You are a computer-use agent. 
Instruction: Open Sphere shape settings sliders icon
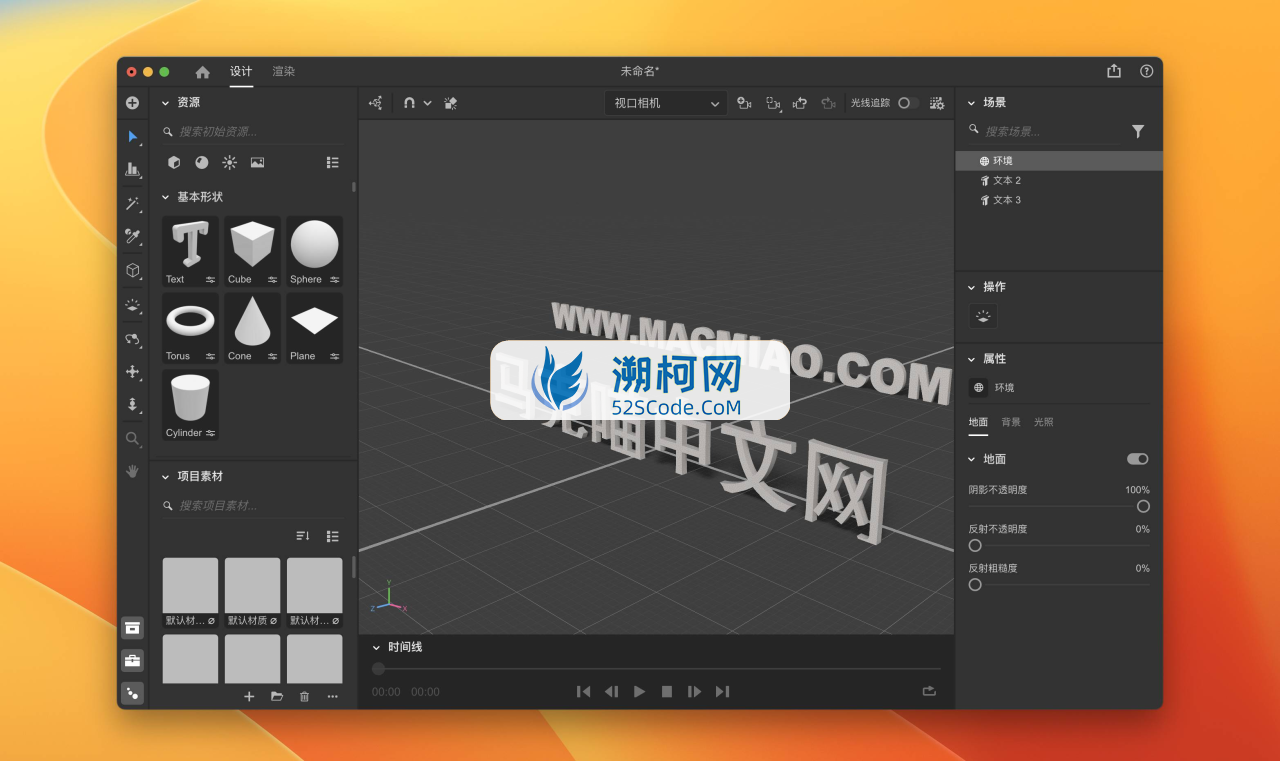[335, 280]
